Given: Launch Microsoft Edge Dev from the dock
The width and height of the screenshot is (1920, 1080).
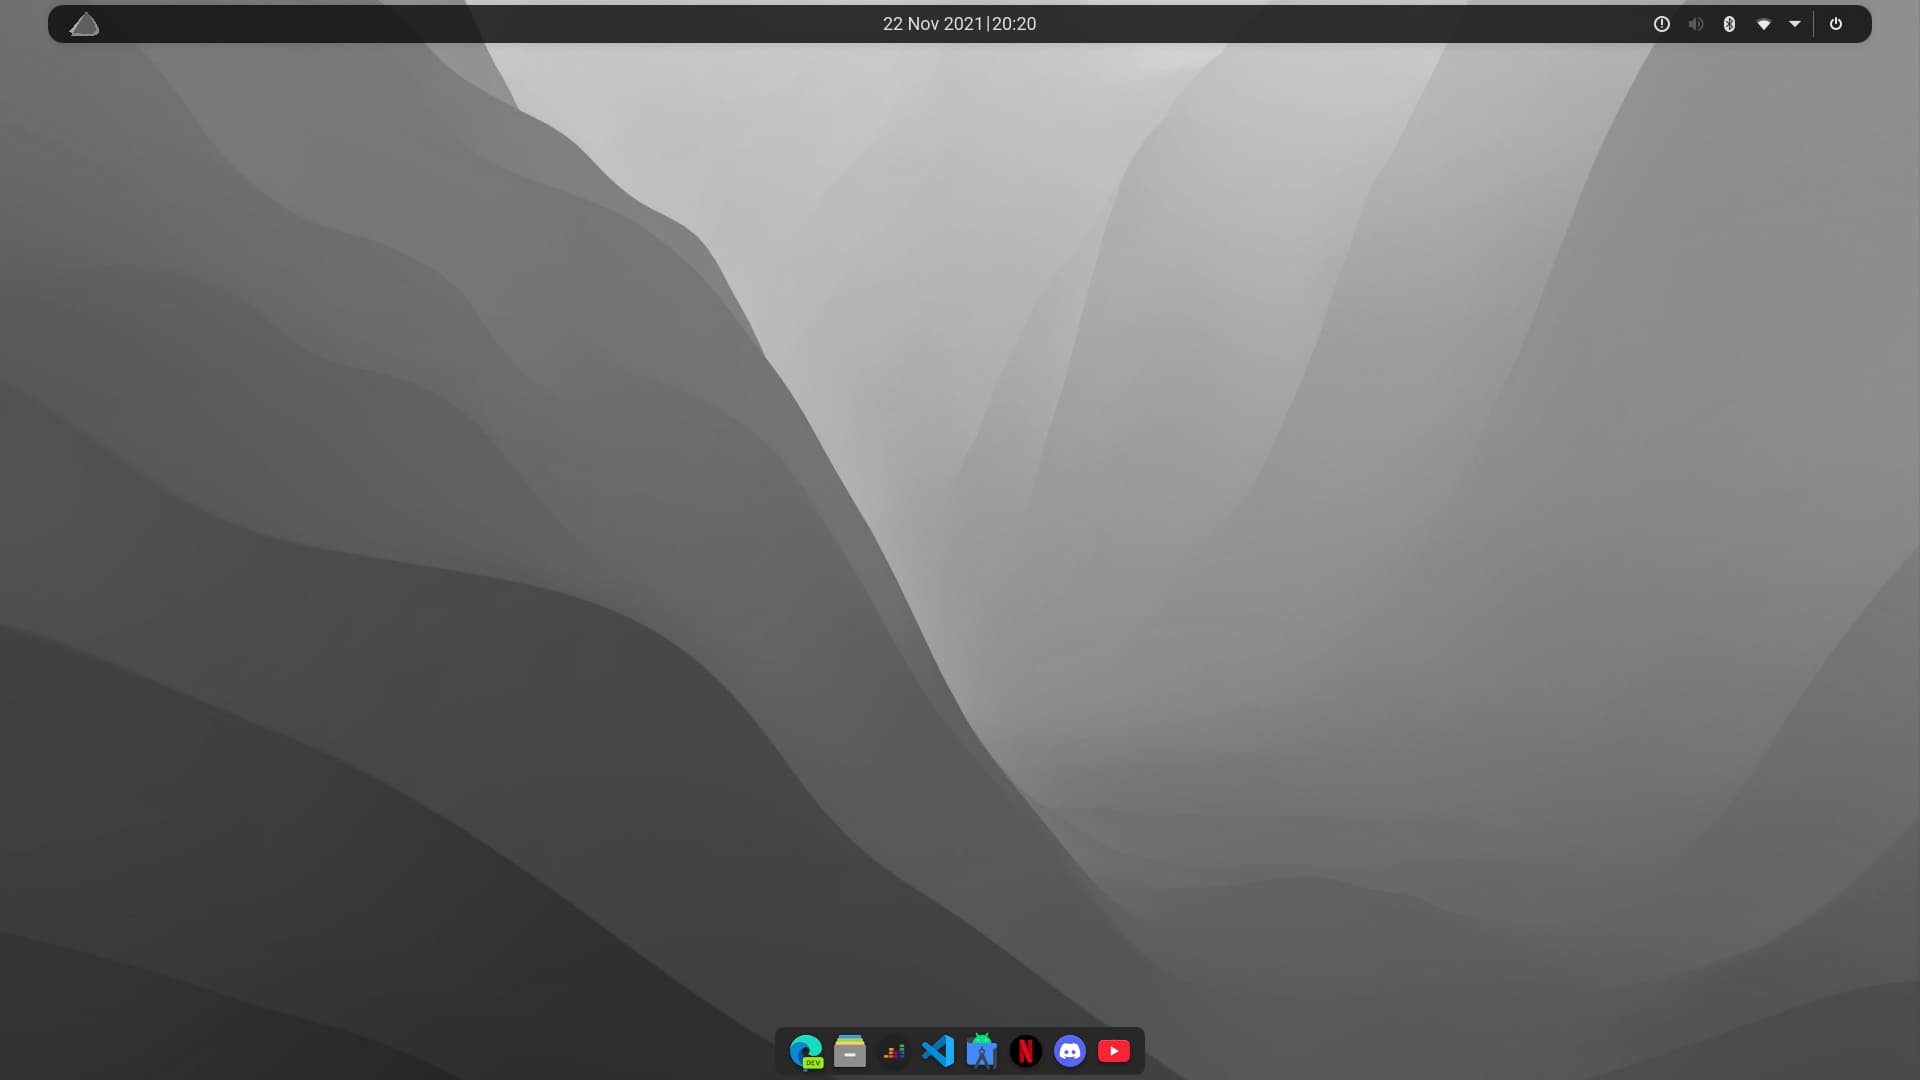Looking at the screenshot, I should click(x=806, y=1052).
